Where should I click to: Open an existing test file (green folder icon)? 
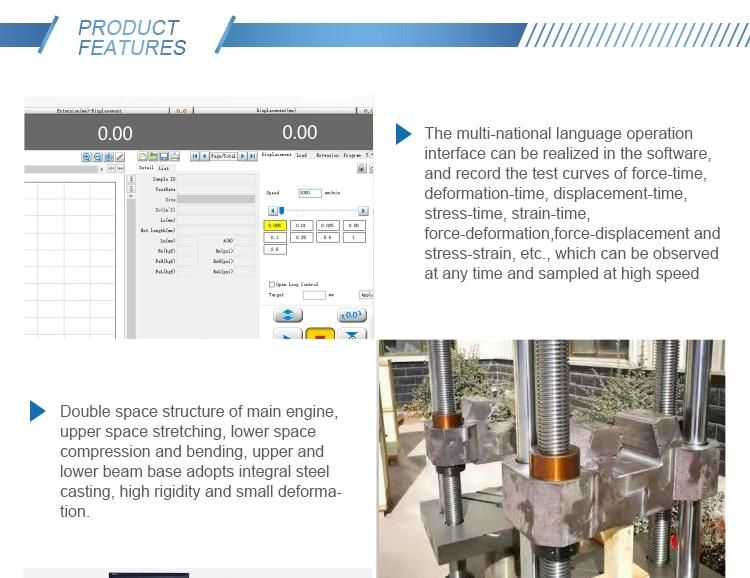(x=153, y=156)
